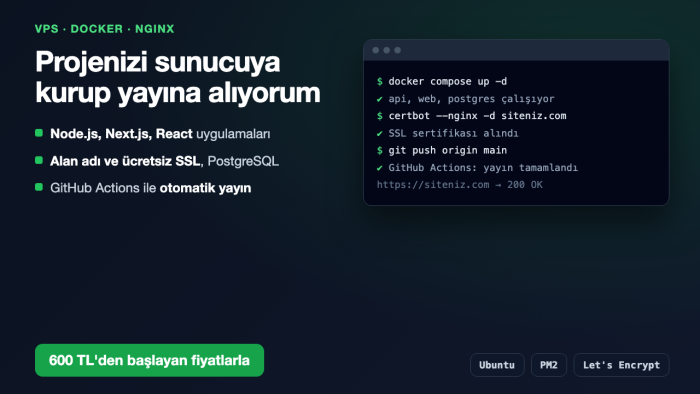Image resolution: width=700 pixels, height=394 pixels.
Task: Click the '600 TL'den başlayan fiyatlarla' button
Action: [149, 360]
